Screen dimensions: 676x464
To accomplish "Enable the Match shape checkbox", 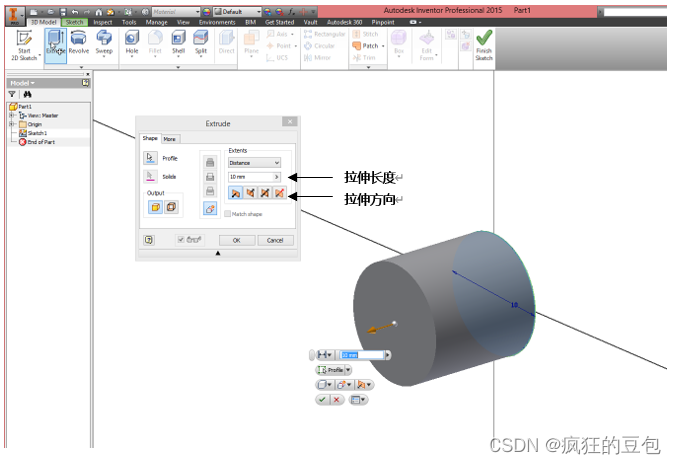I will tap(228, 213).
